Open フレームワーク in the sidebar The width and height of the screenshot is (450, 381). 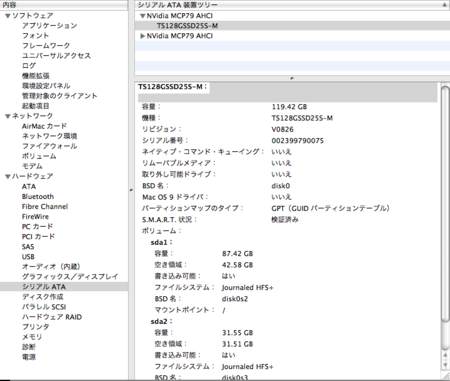[46, 46]
